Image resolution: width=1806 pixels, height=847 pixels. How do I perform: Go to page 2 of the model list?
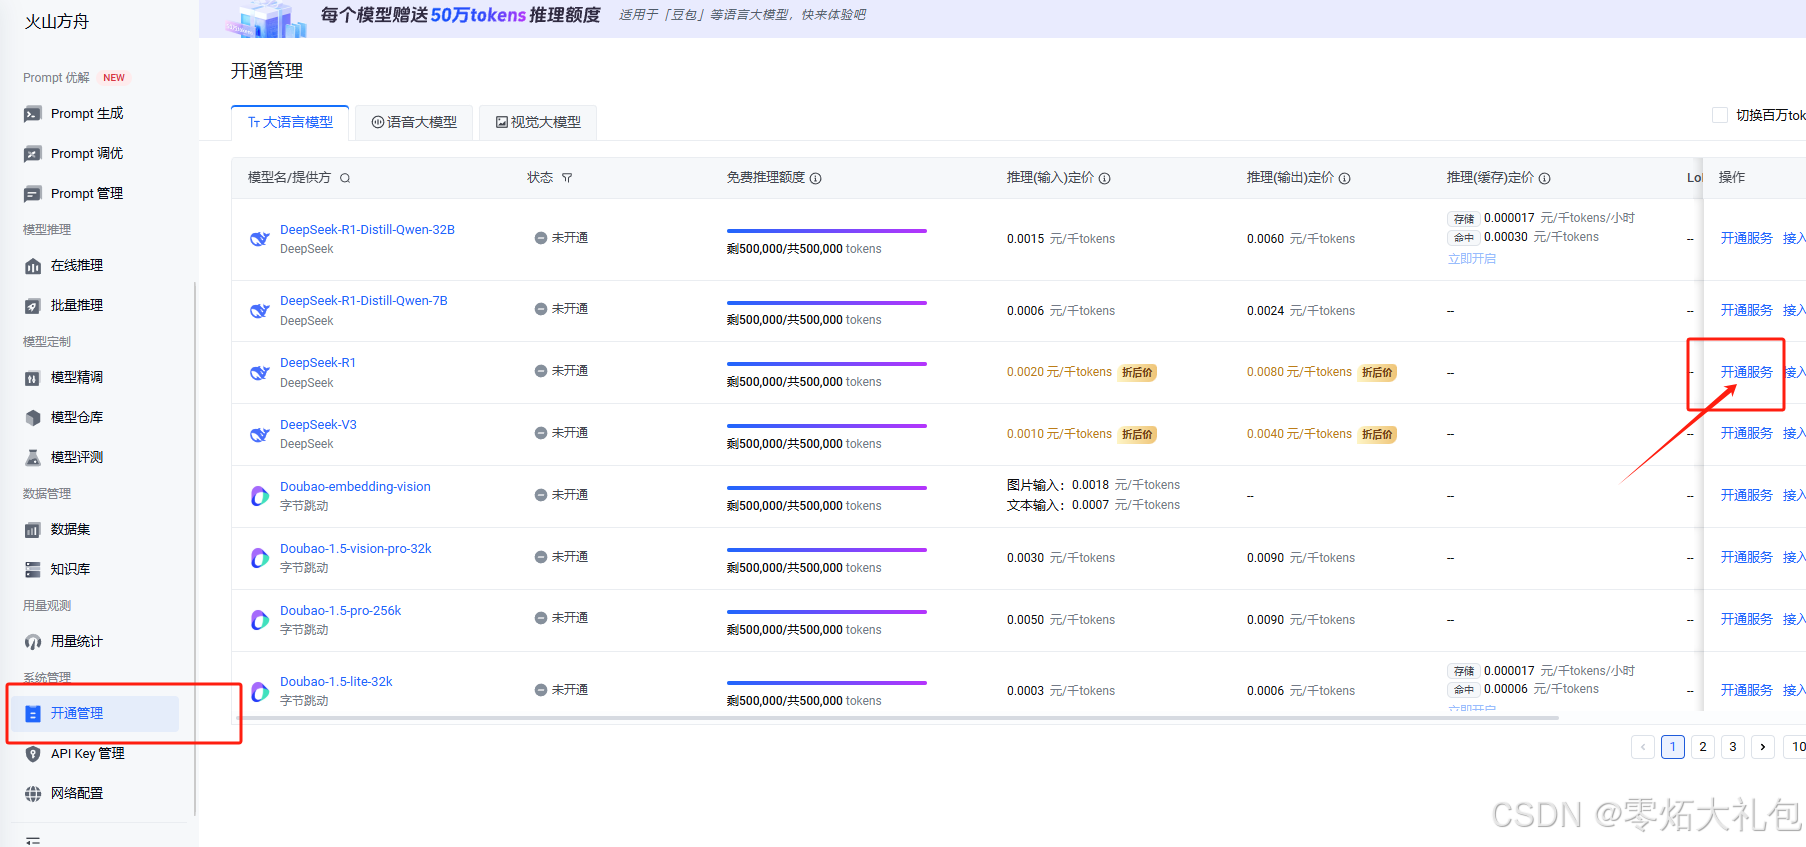(1703, 747)
